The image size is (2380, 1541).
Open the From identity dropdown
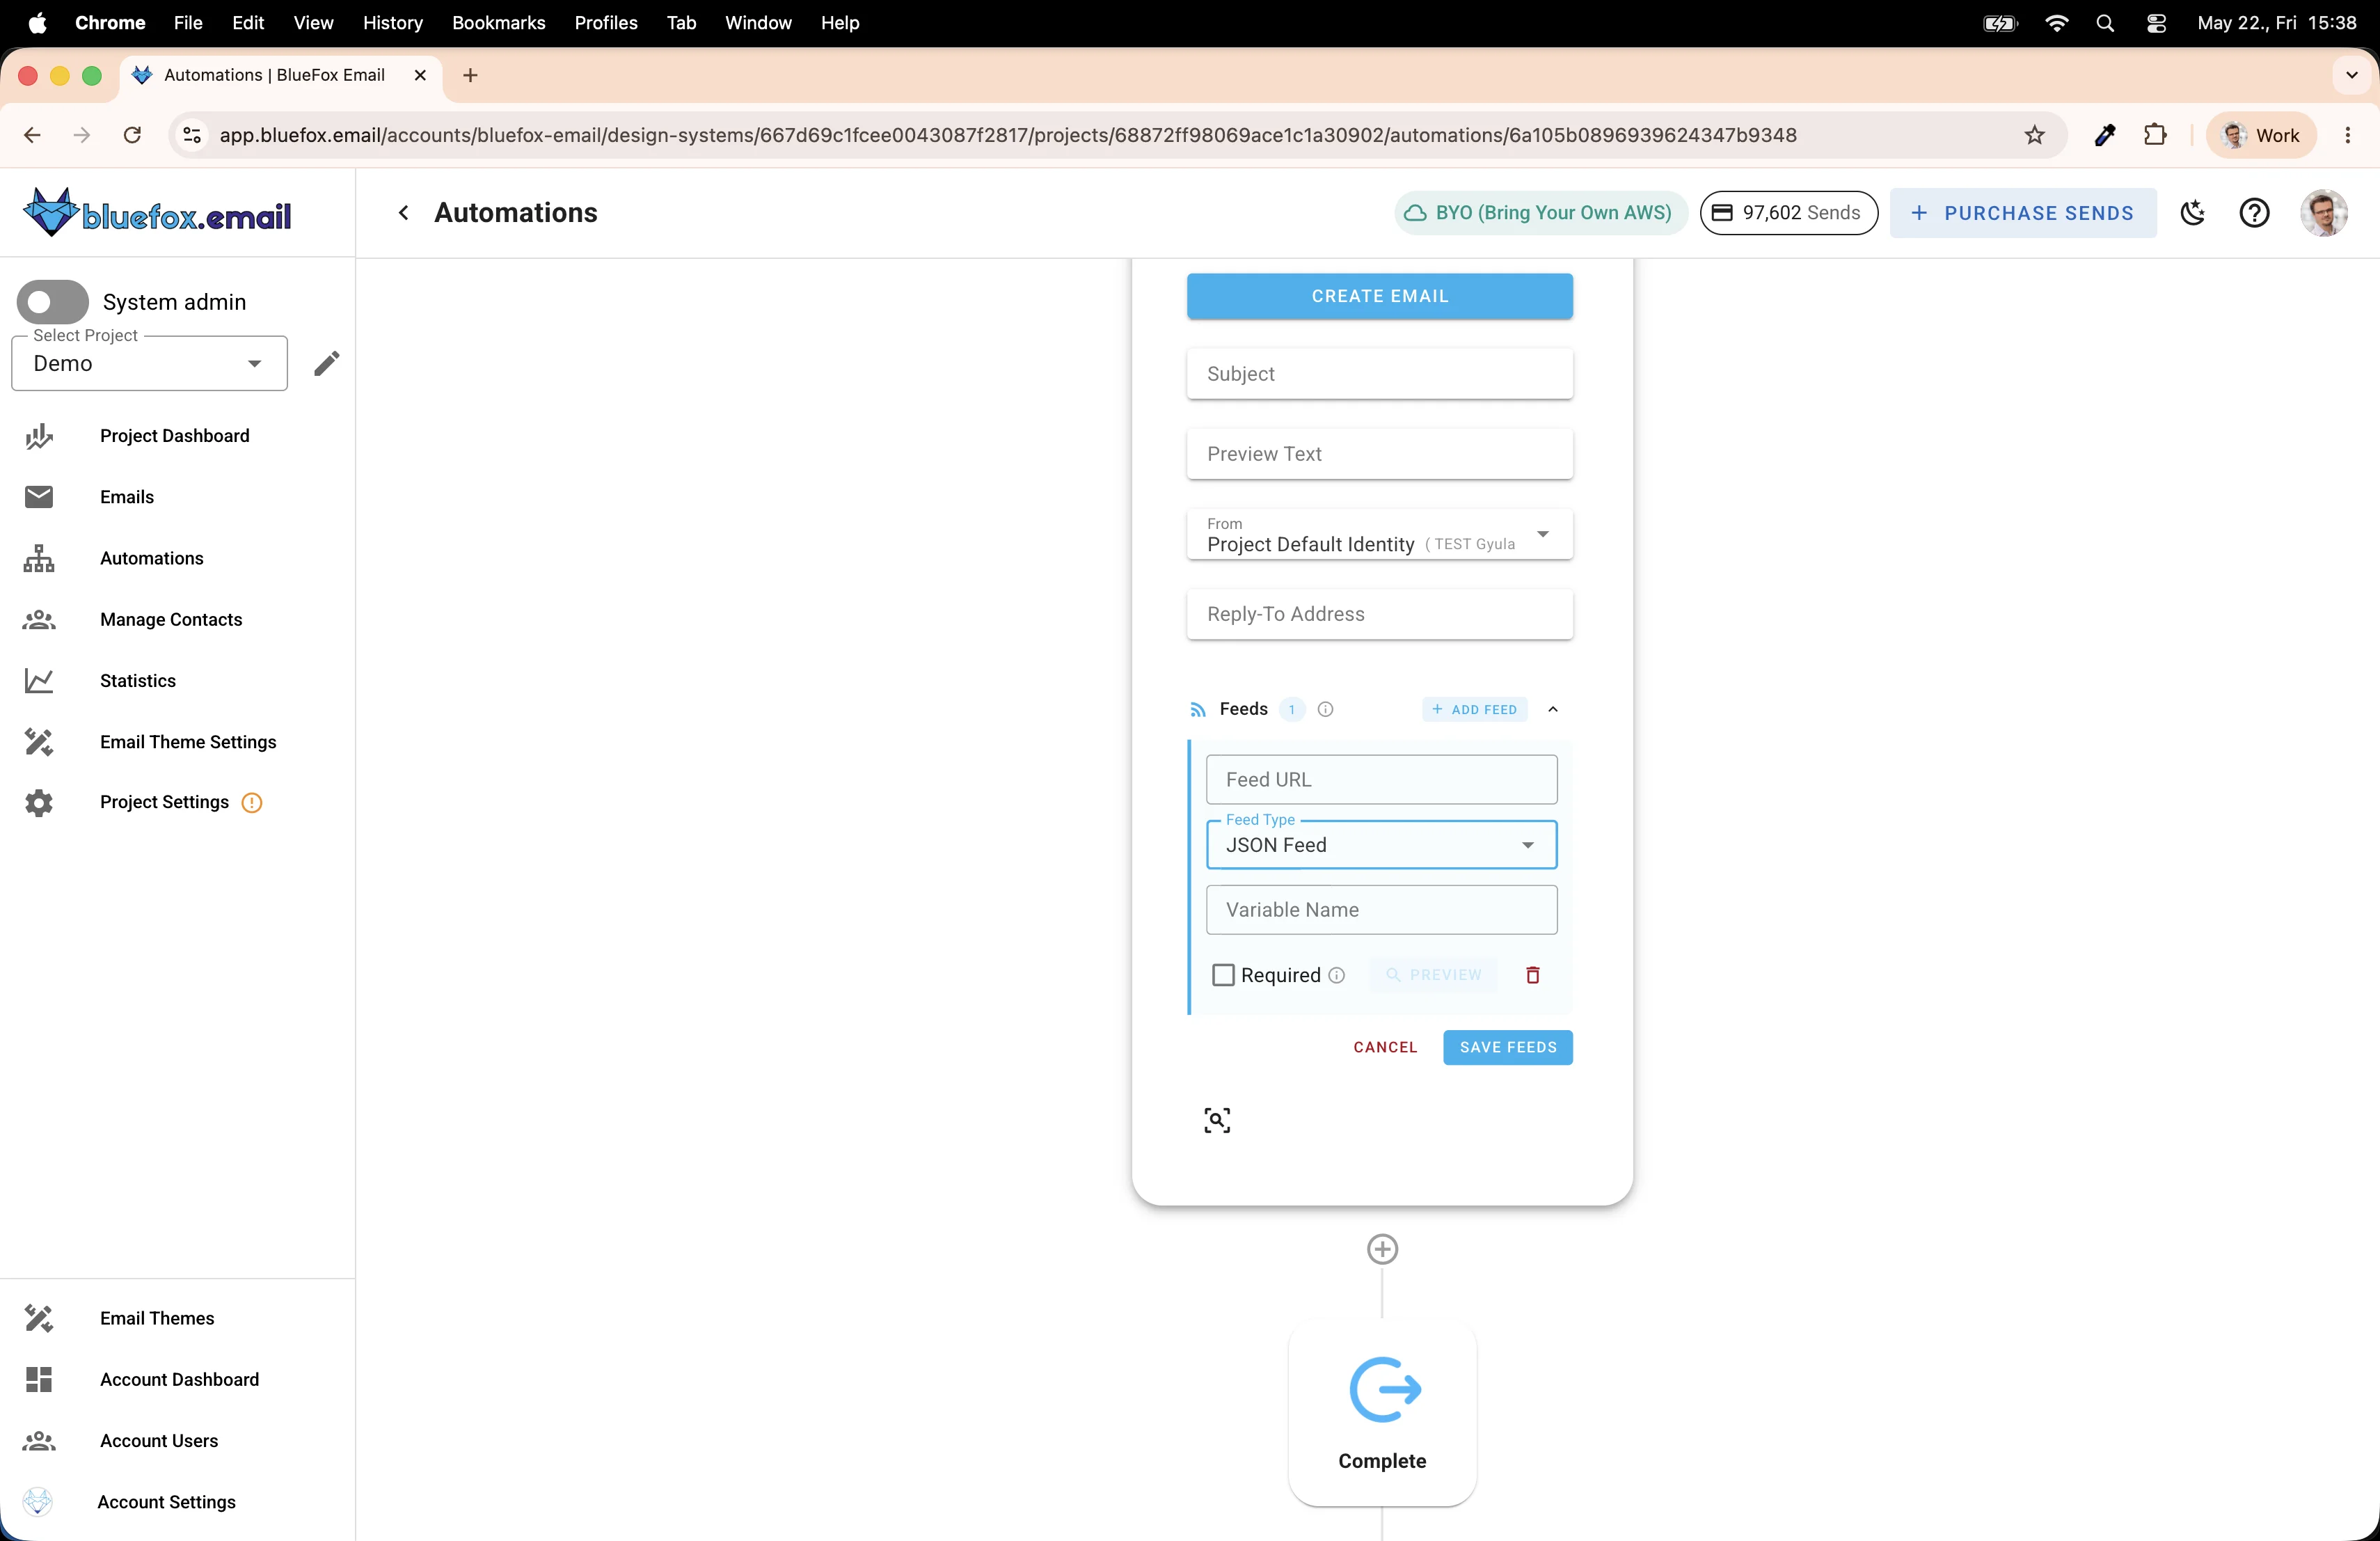[1380, 534]
